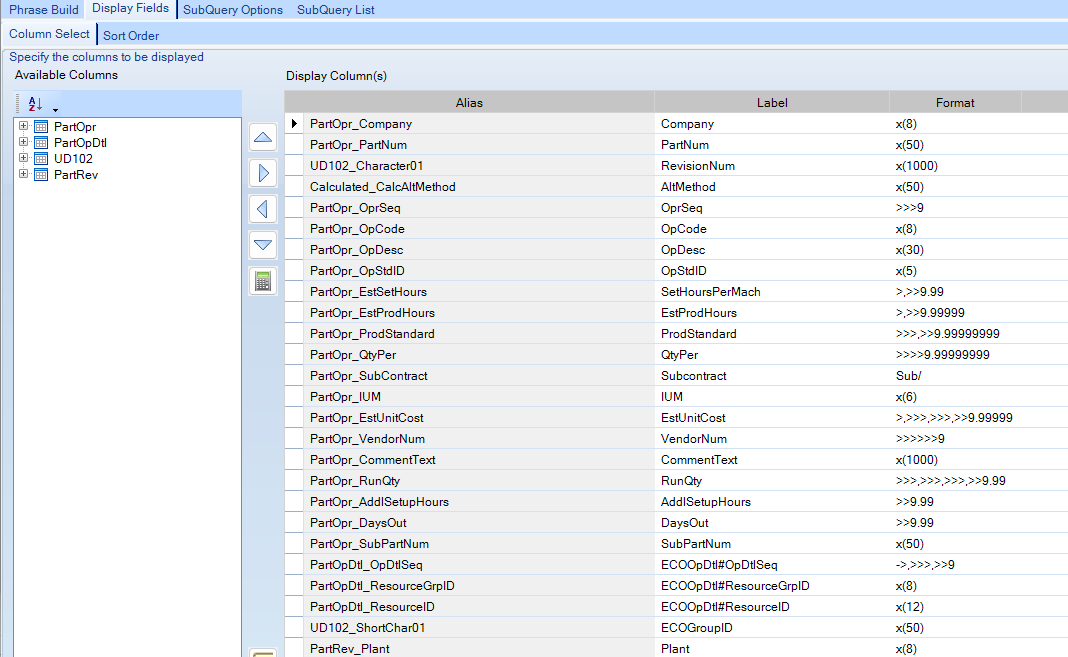This screenshot has height=657, width=1068.
Task: Click the PartRev table icon
Action: tap(41, 174)
